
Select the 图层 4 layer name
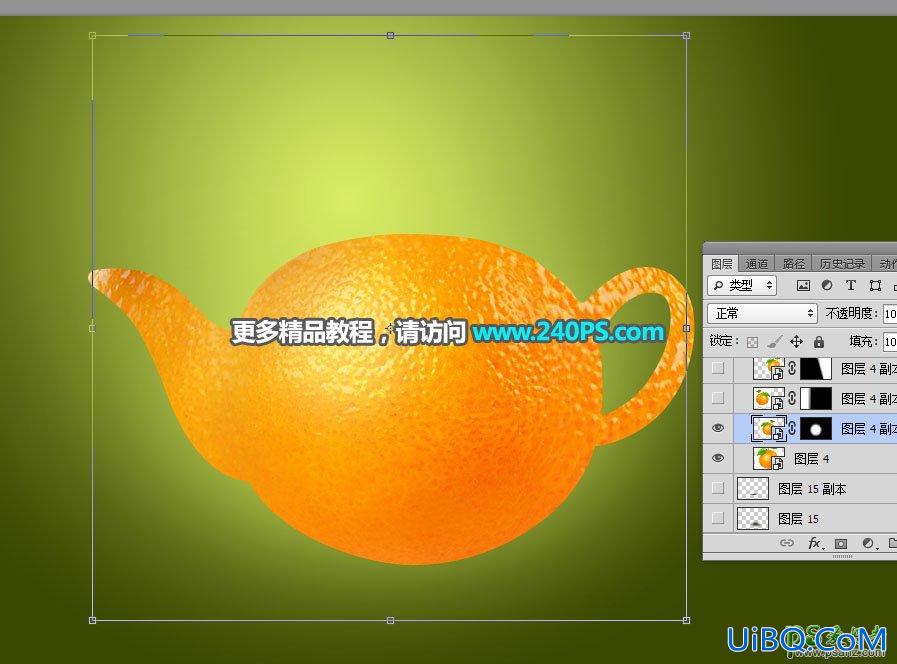coord(811,459)
